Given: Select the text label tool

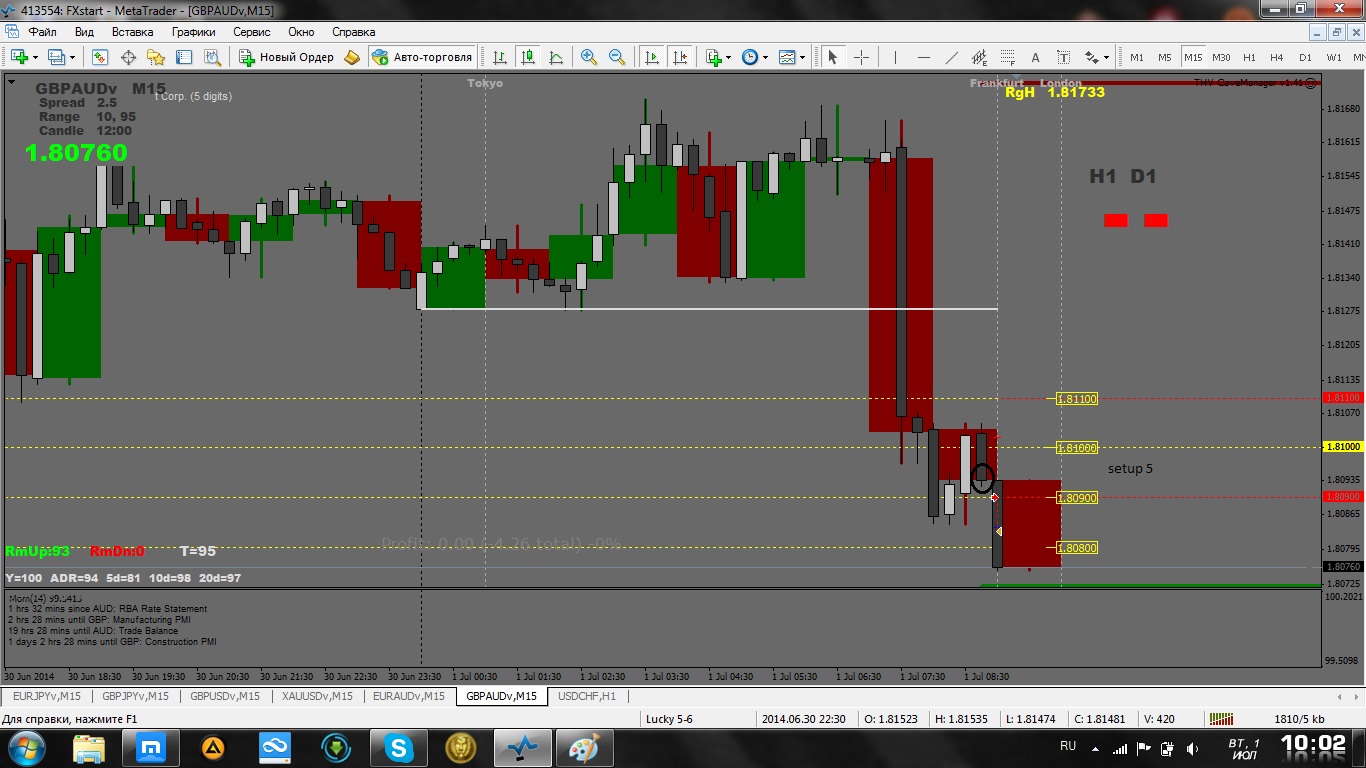Looking at the screenshot, I should [1063, 57].
